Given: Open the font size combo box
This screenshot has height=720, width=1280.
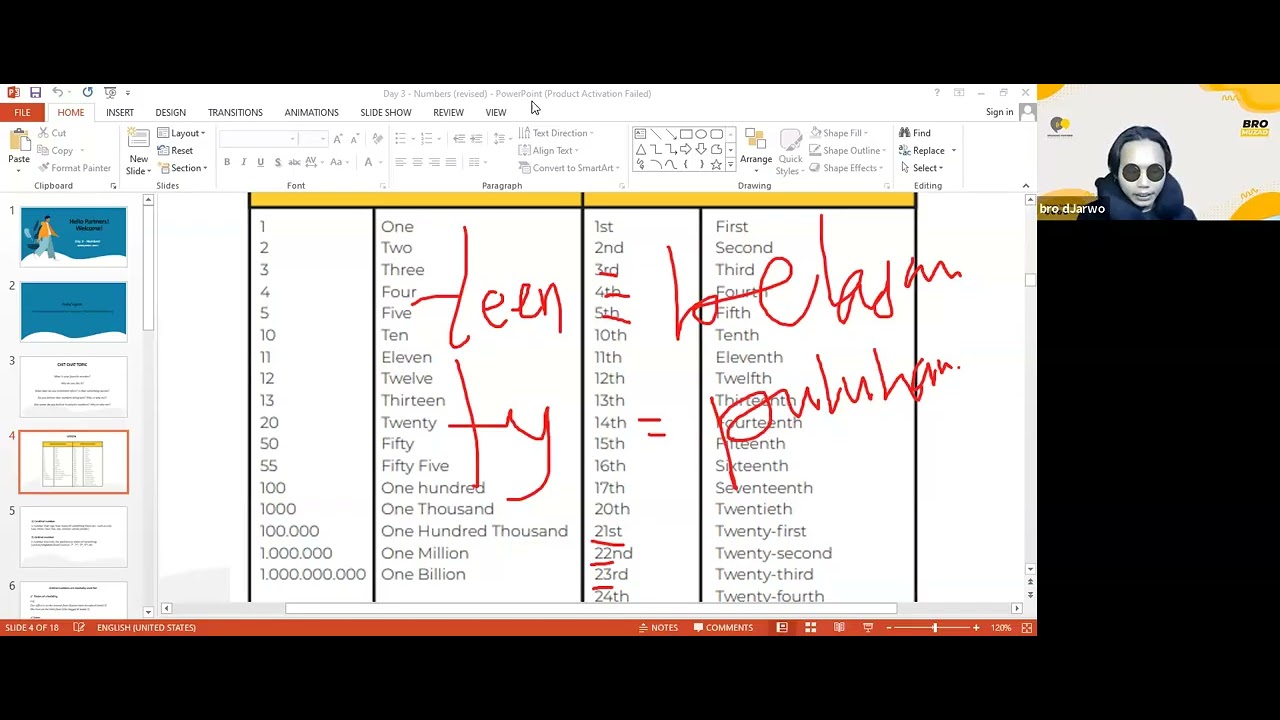Looking at the screenshot, I should pos(313,138).
